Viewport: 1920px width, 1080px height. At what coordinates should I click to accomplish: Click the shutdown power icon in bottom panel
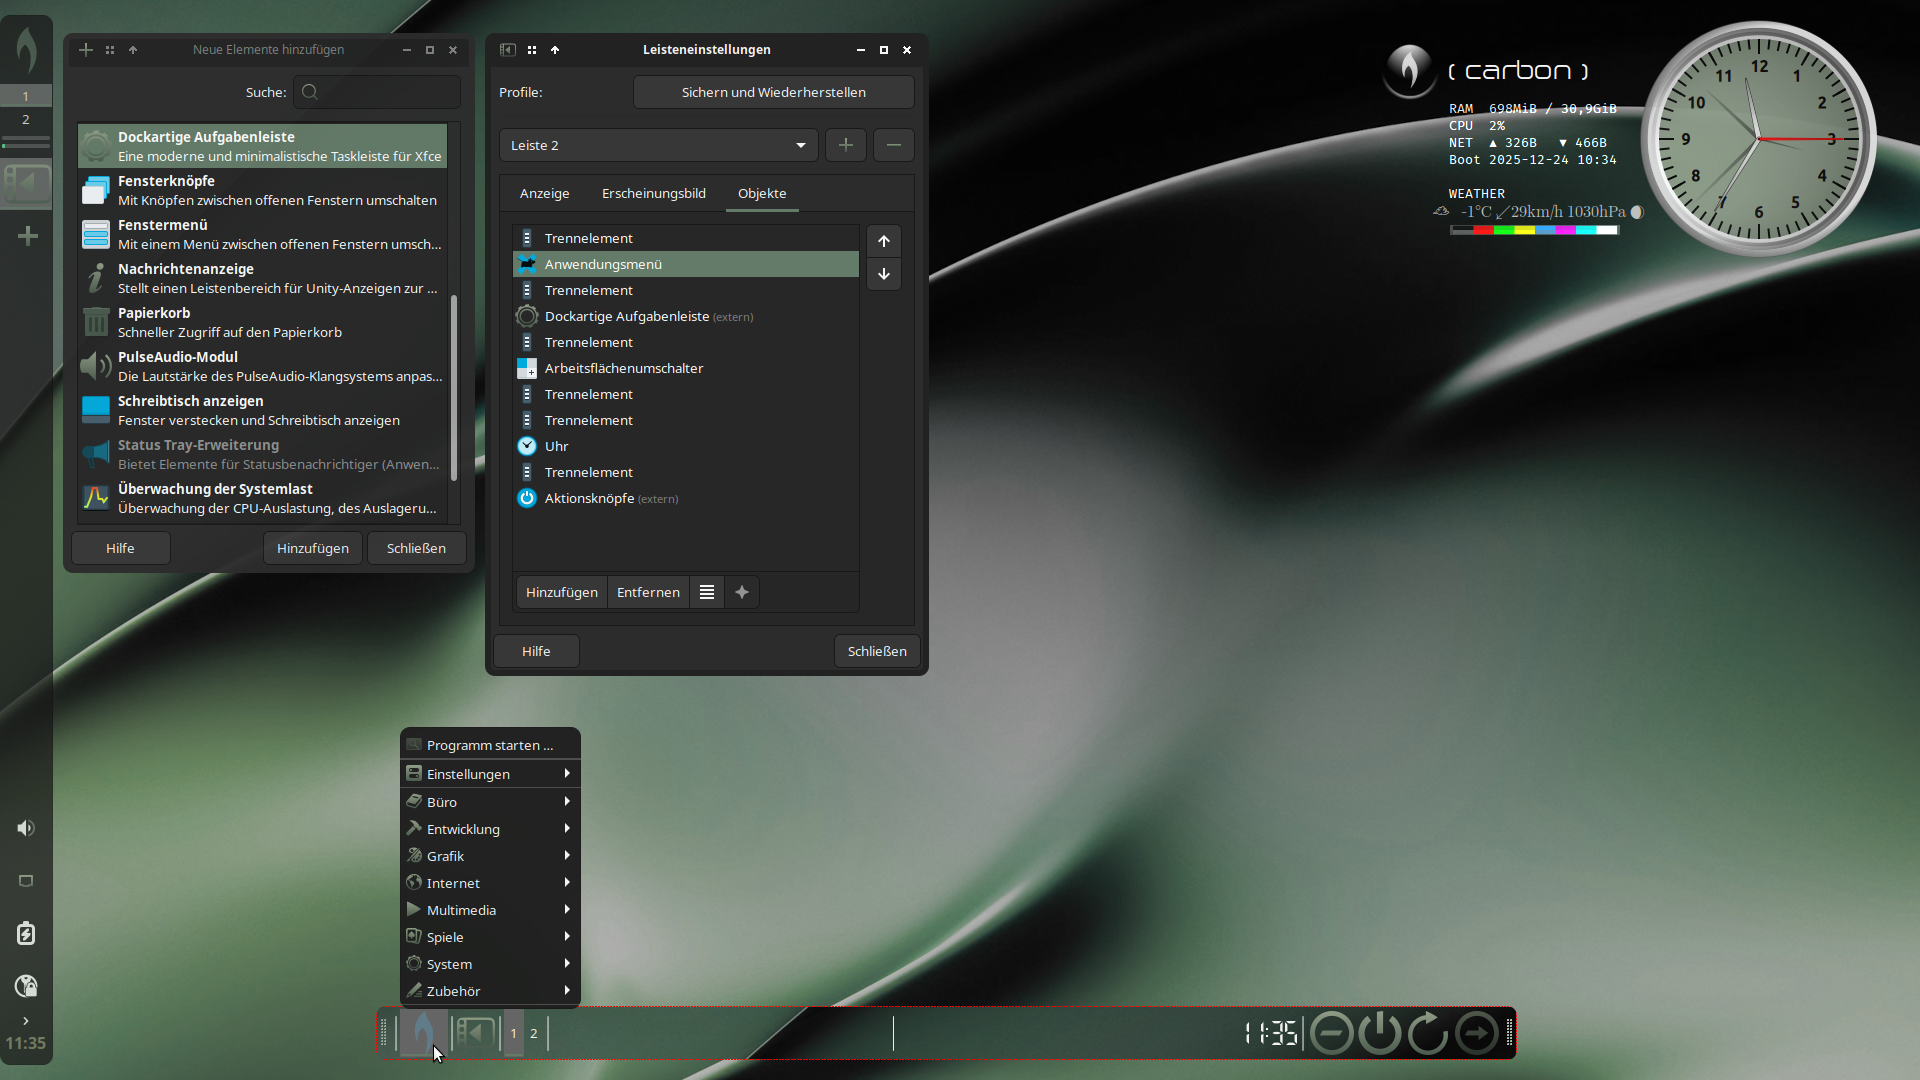(1379, 1033)
